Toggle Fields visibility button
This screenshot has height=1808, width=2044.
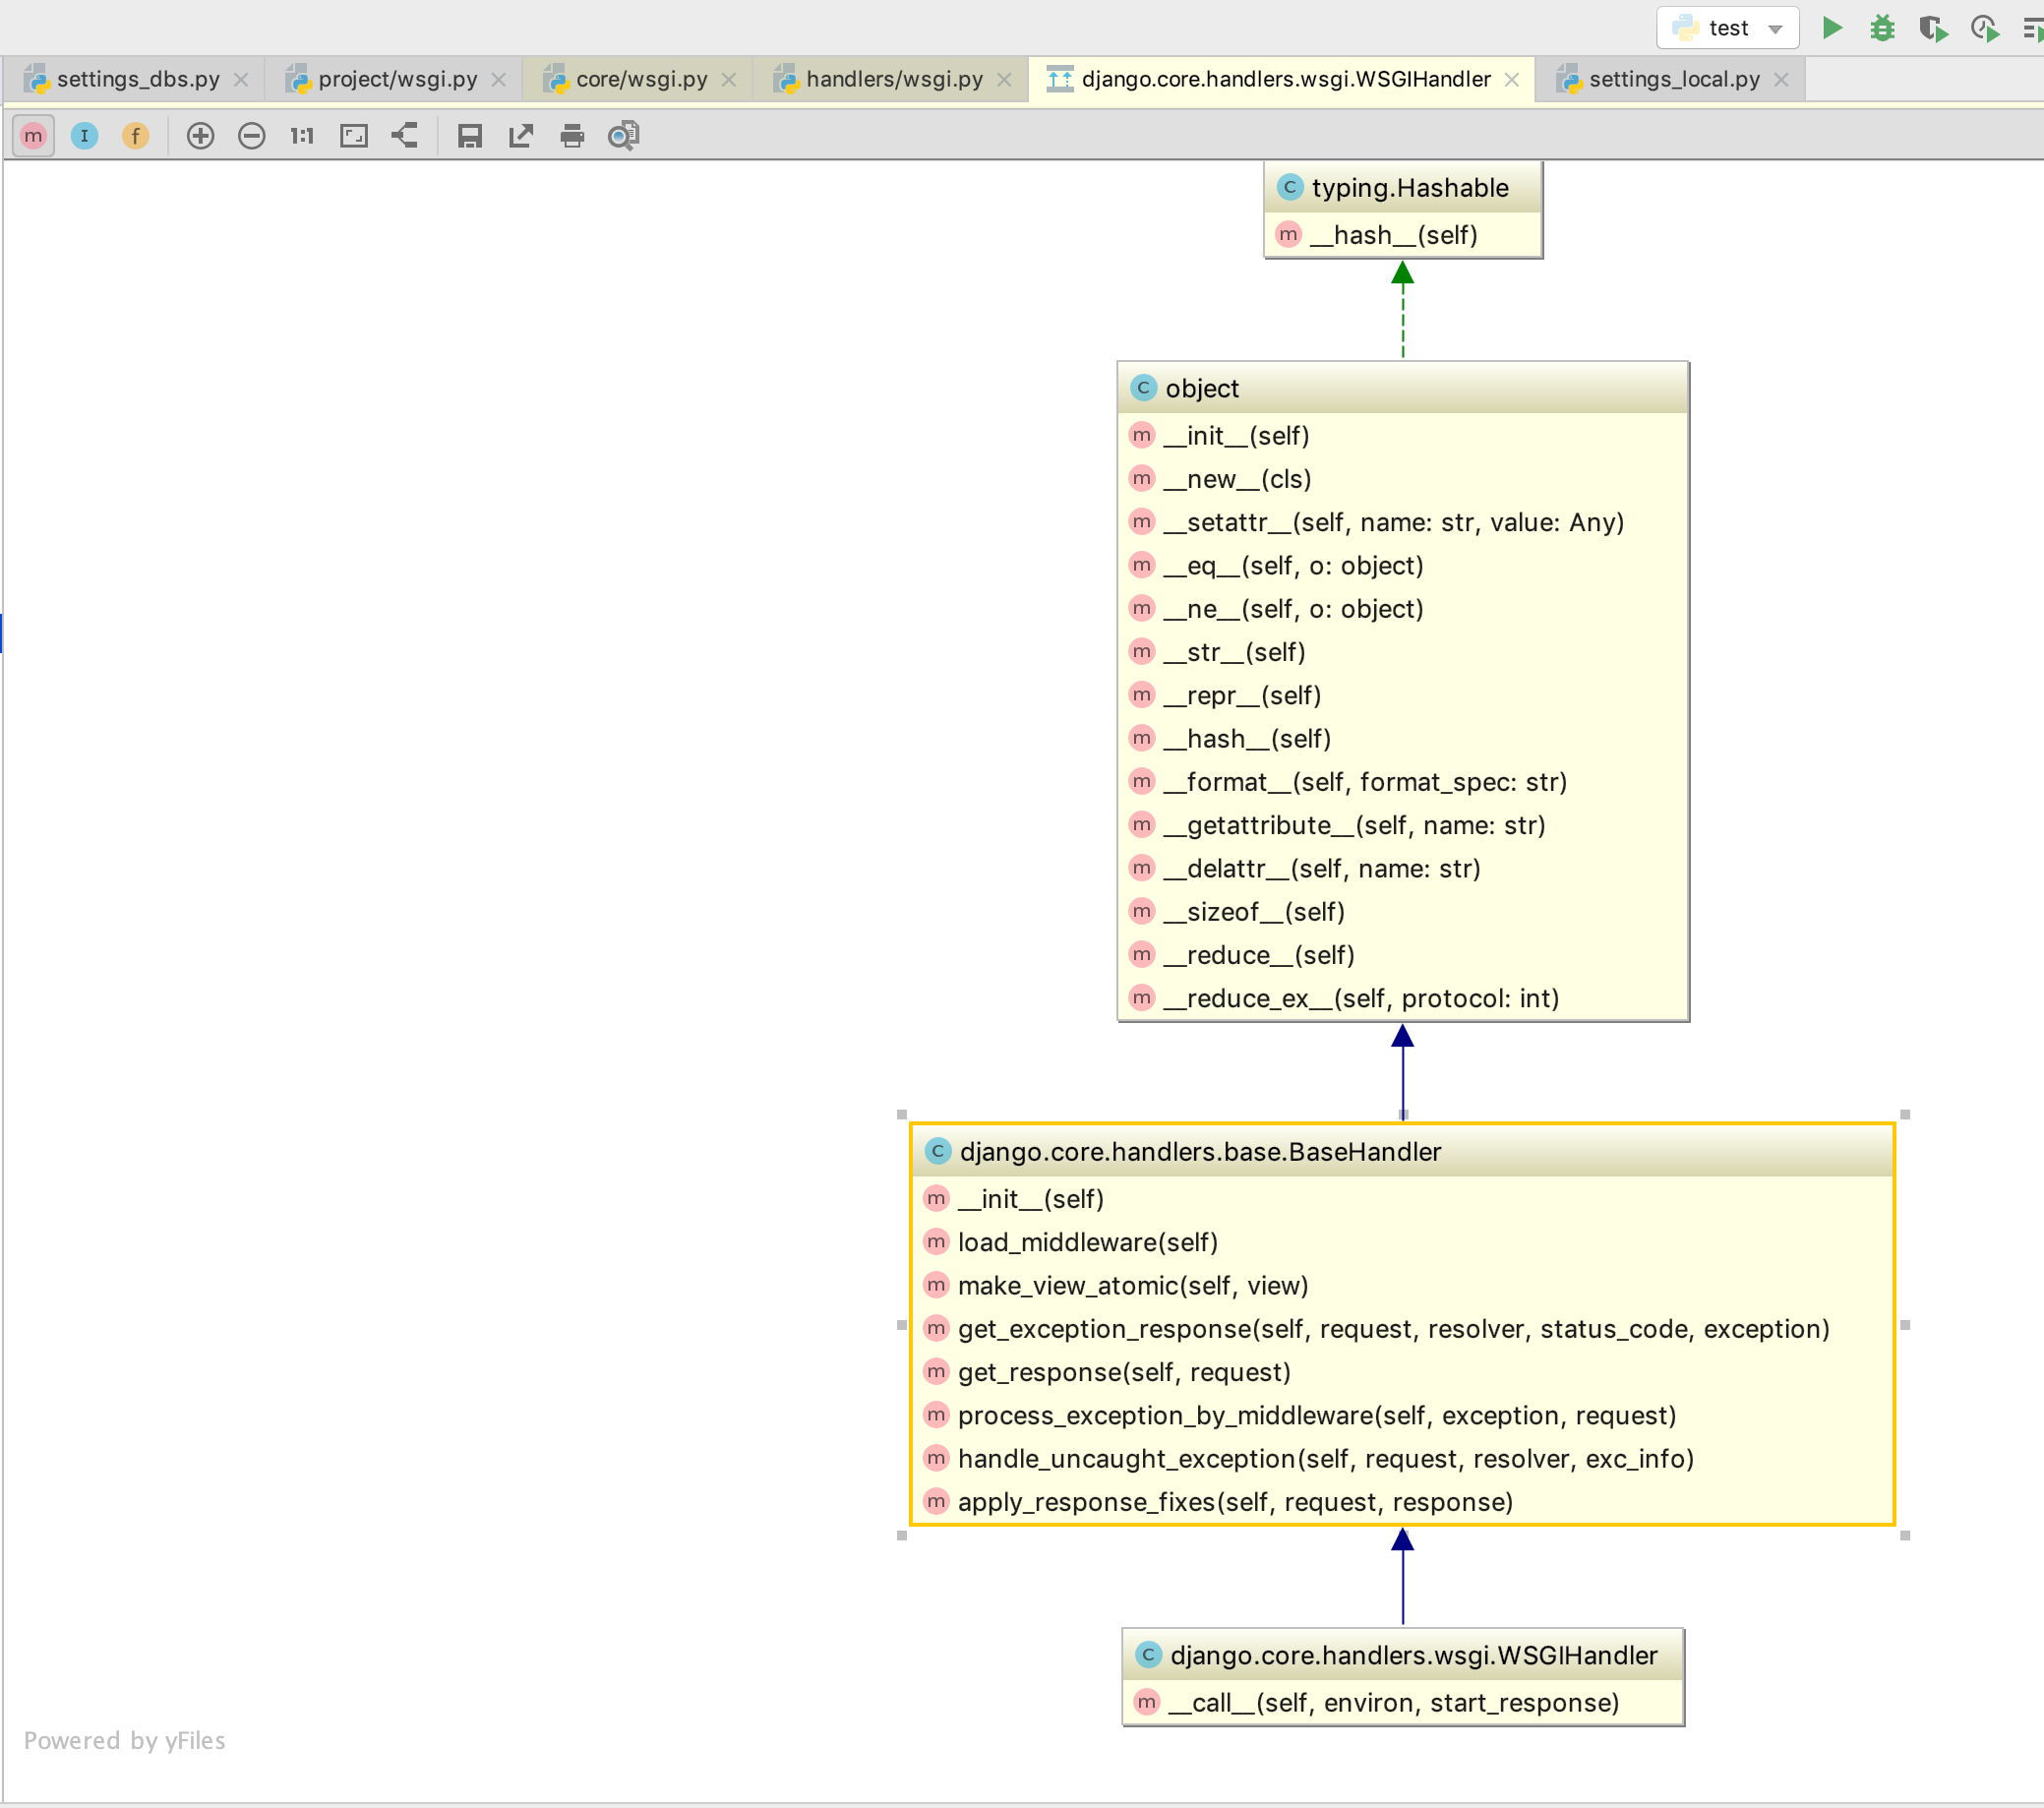tap(135, 135)
